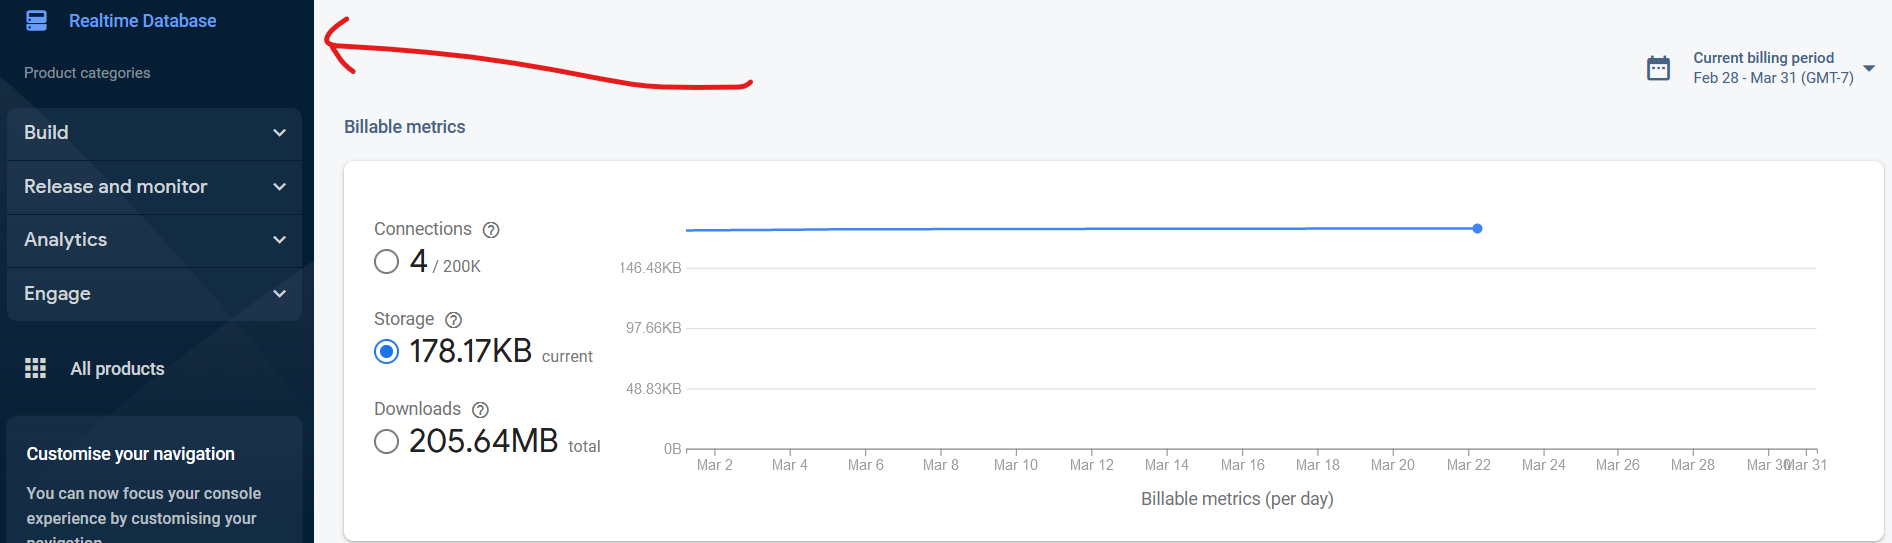The width and height of the screenshot is (1892, 543).
Task: Expand the Build category chevron
Action: 280,133
